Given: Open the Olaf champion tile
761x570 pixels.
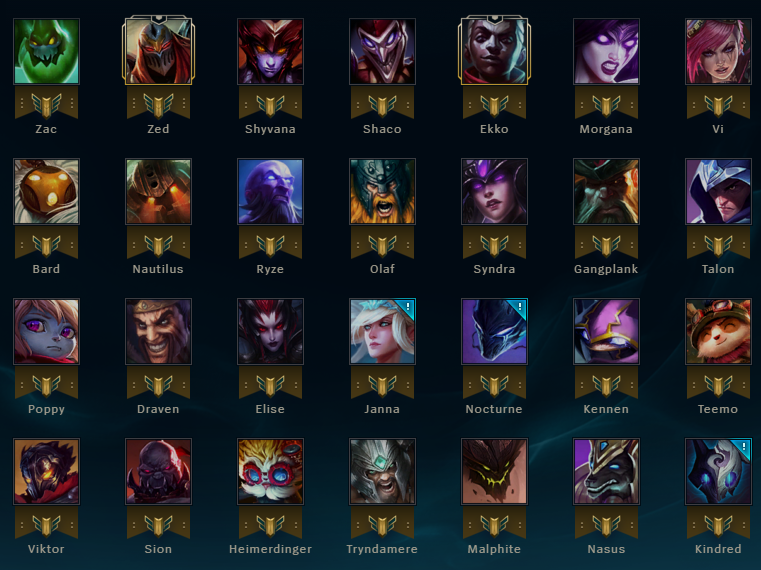Looking at the screenshot, I should pyautogui.click(x=382, y=191).
